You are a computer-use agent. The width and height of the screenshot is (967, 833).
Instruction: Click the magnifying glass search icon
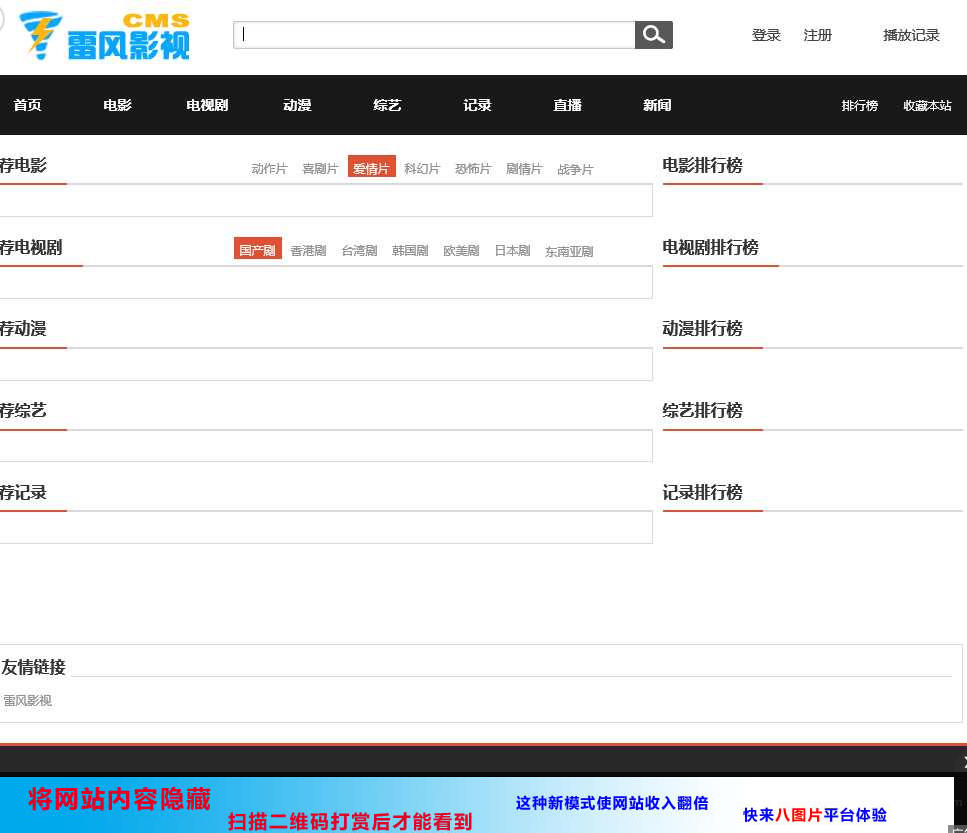pos(653,33)
